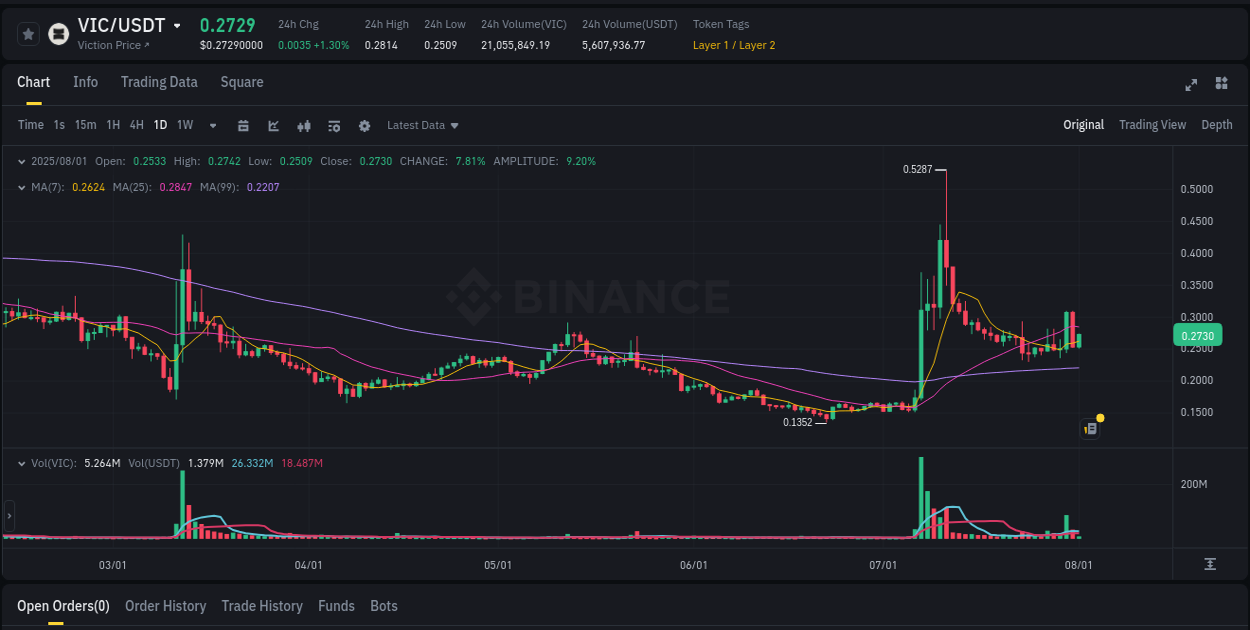Select the 1D timeframe
Viewport: 1250px width, 630px height.
coord(160,125)
